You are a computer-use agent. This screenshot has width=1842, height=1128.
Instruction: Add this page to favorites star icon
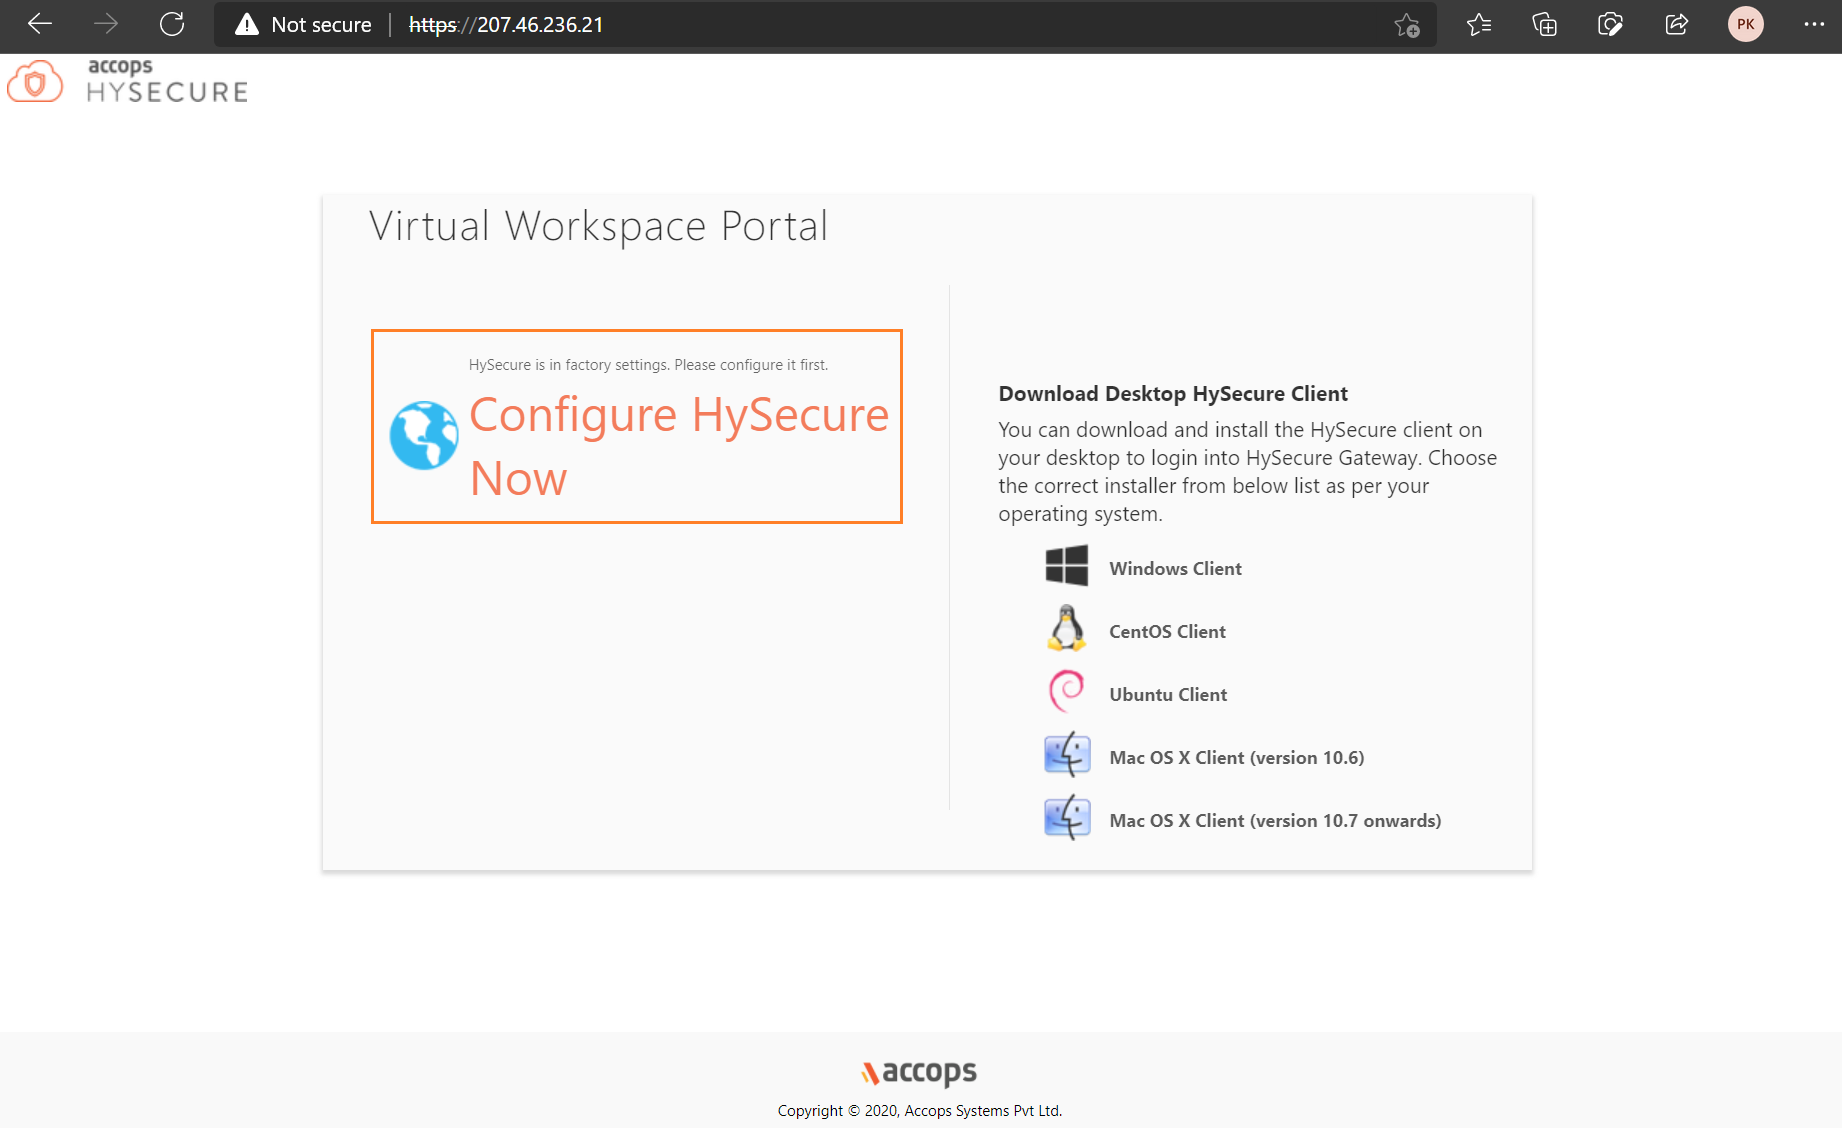[1407, 25]
